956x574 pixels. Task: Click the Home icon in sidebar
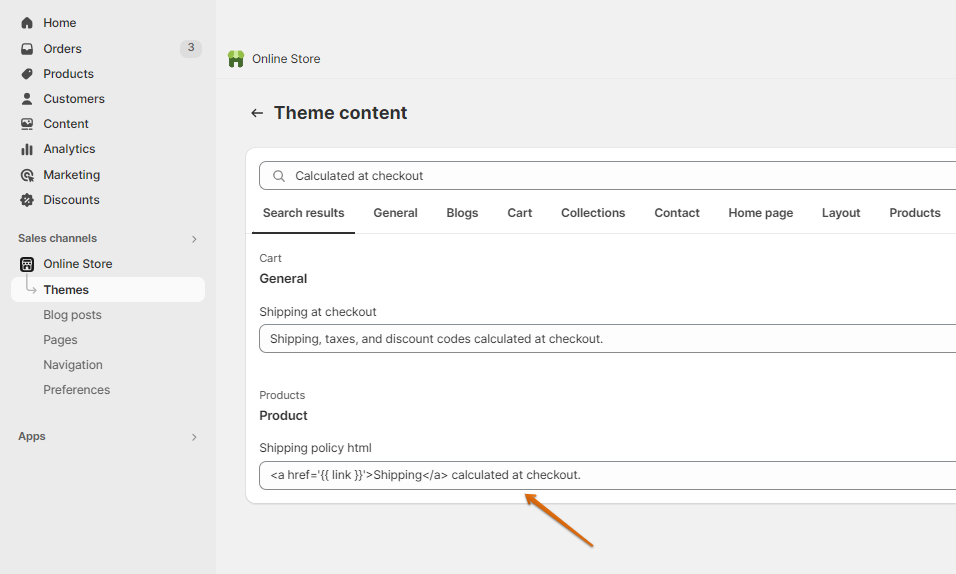(27, 23)
